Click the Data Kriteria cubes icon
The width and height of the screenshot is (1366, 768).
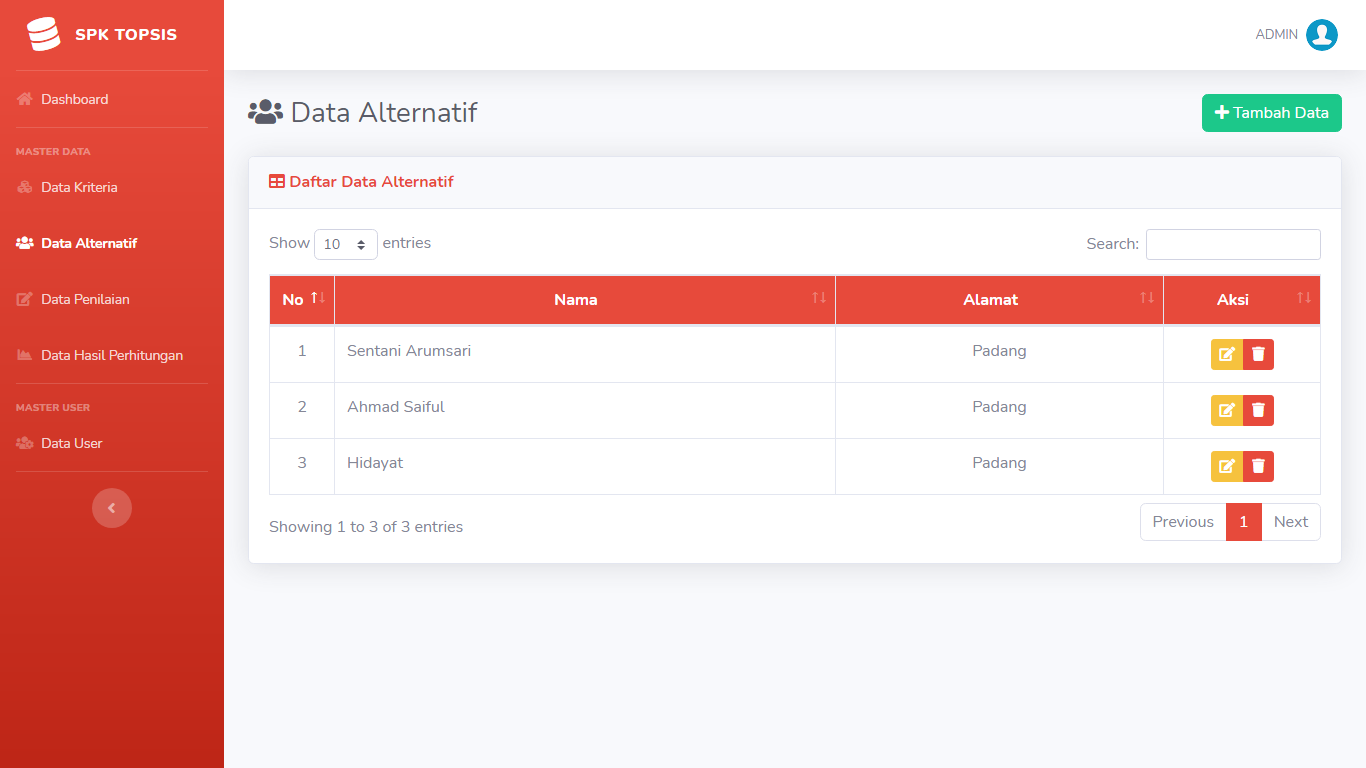pyautogui.click(x=25, y=187)
